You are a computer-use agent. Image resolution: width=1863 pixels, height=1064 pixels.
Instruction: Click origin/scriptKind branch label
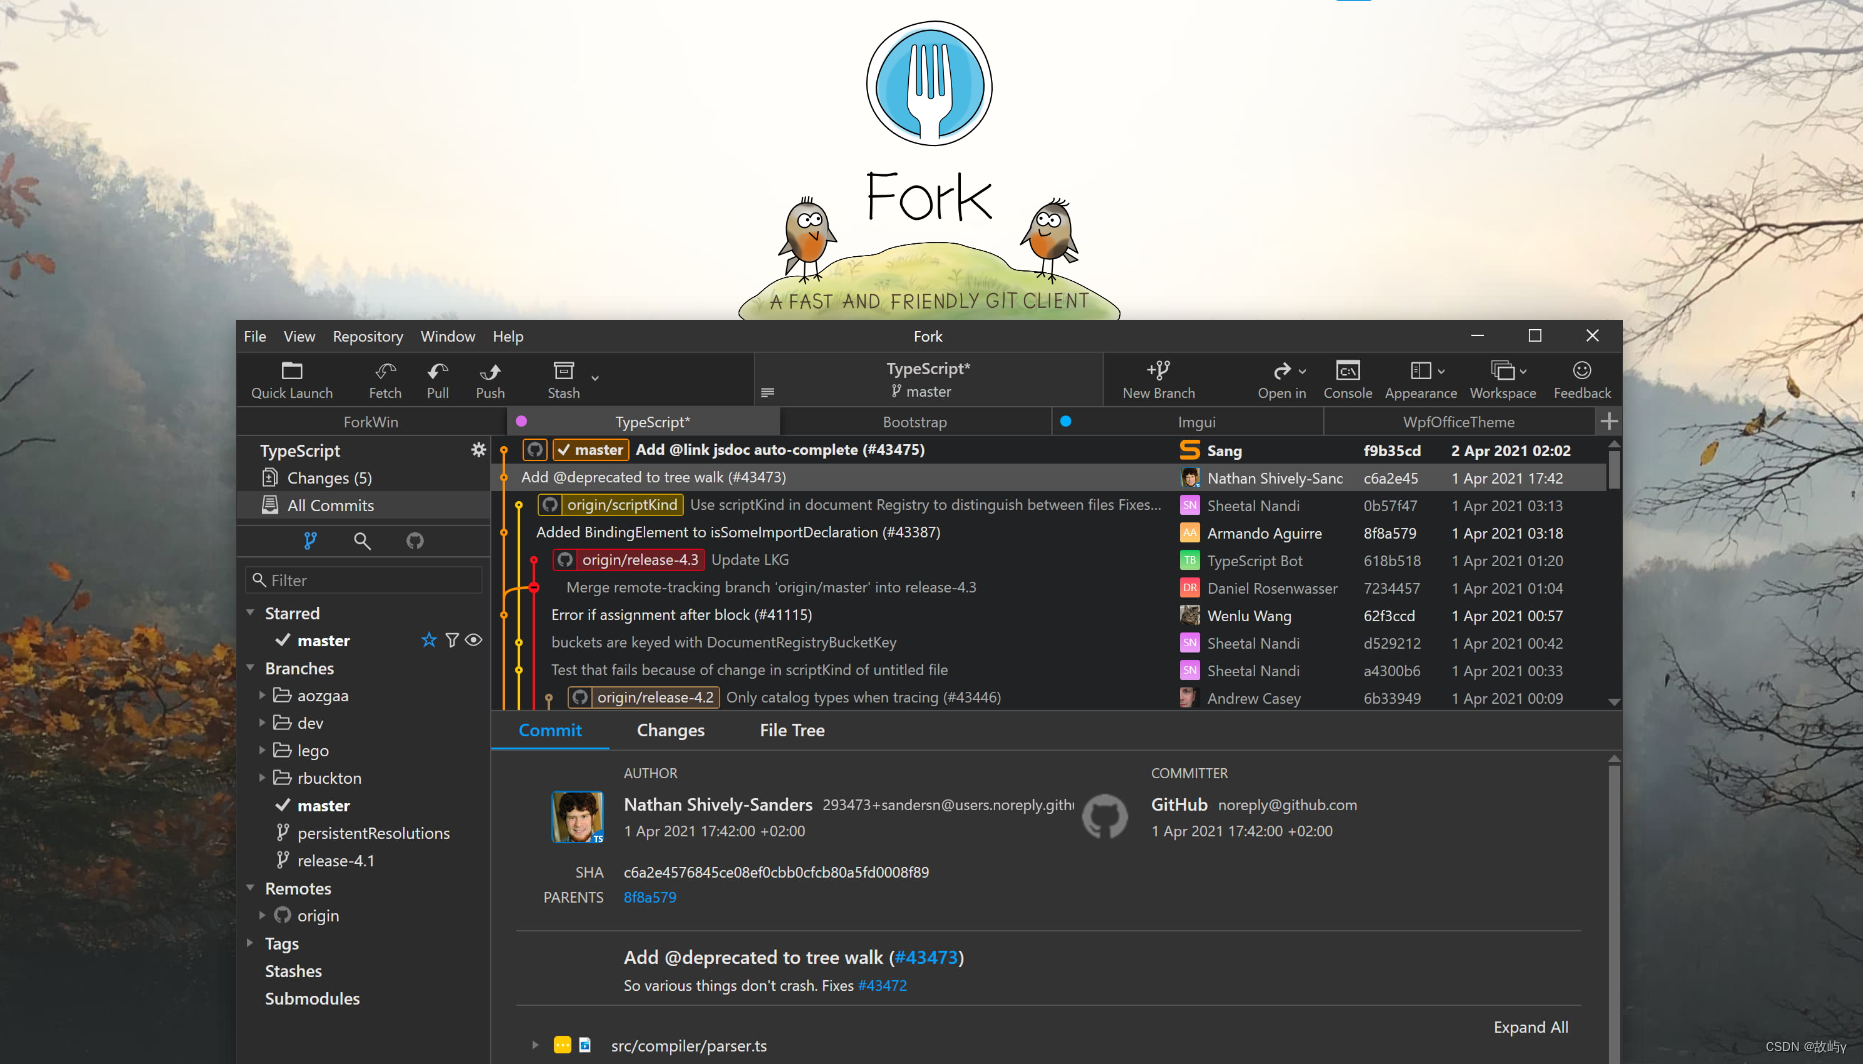(x=611, y=505)
